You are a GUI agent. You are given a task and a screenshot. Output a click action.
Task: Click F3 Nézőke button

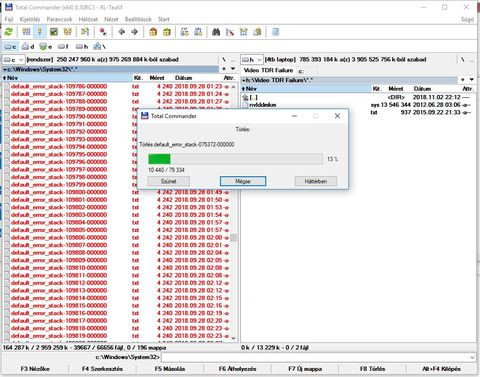pyautogui.click(x=35, y=369)
